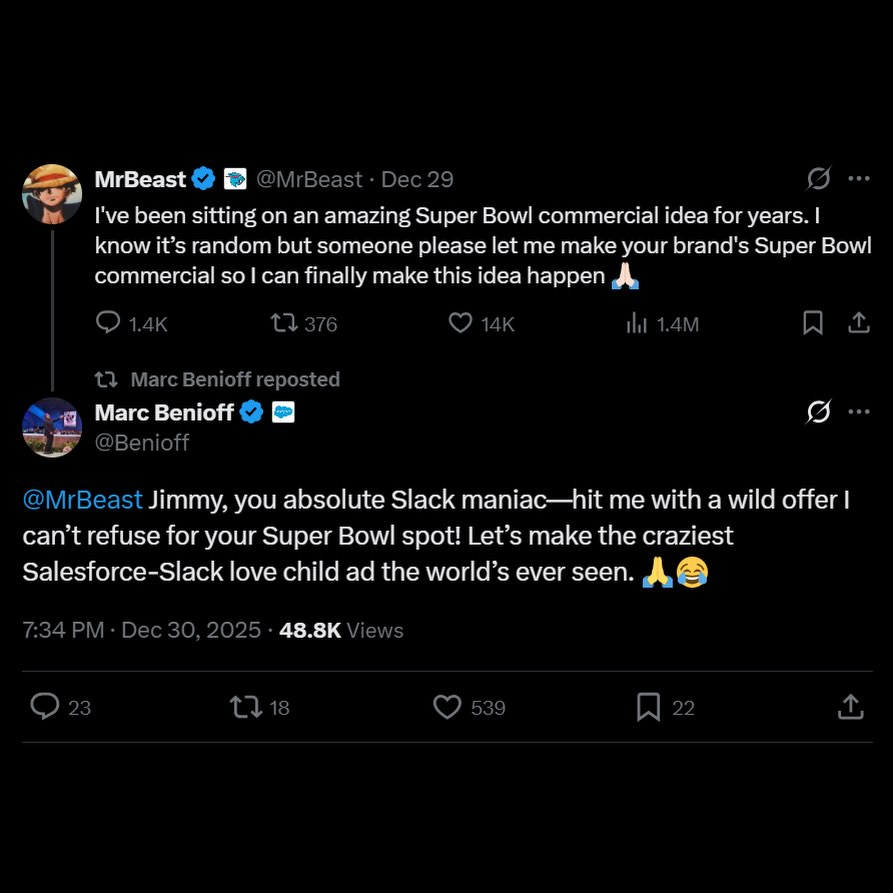Bookmark MrBeast's Super Bowl tweet
The width and height of the screenshot is (893, 893).
813,323
